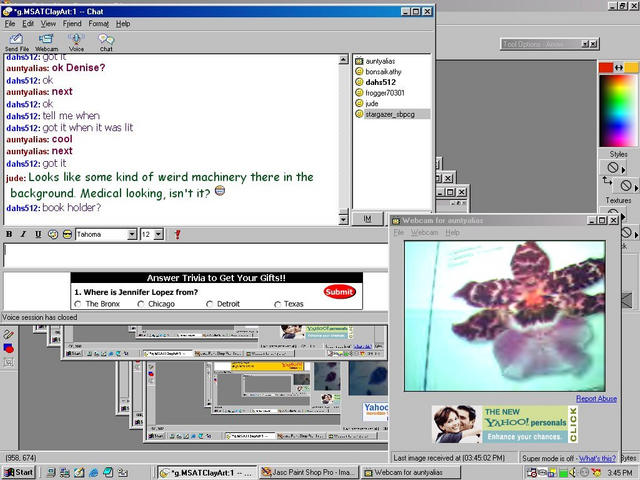Open the Friend menu in chat
The width and height of the screenshot is (640, 480).
(x=72, y=24)
